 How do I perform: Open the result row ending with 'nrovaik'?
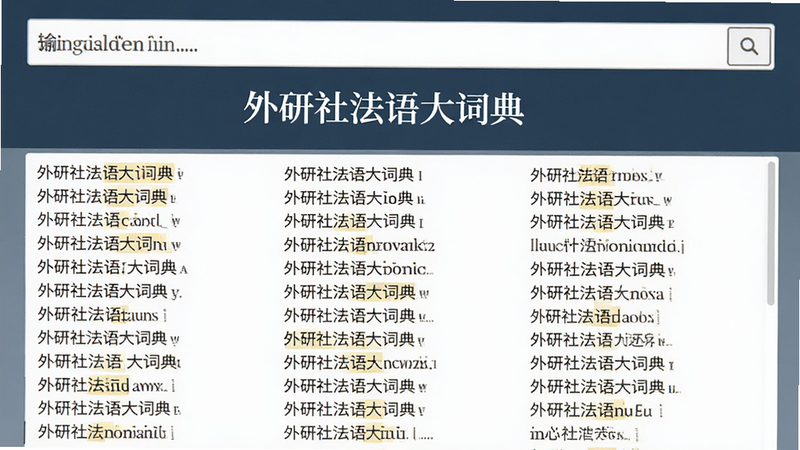359,245
